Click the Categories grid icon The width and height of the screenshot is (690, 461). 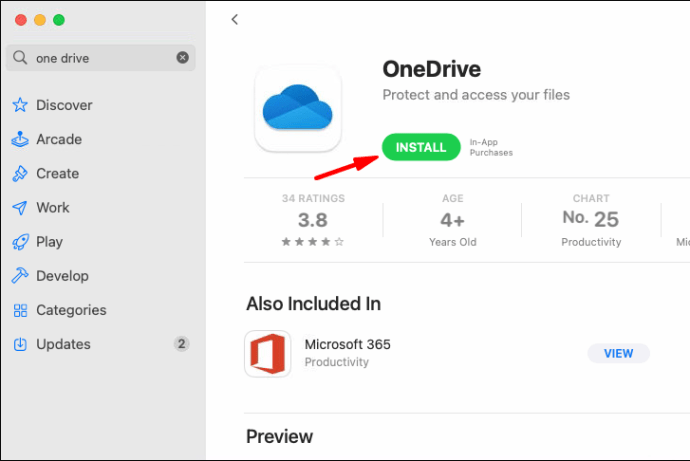[x=20, y=310]
